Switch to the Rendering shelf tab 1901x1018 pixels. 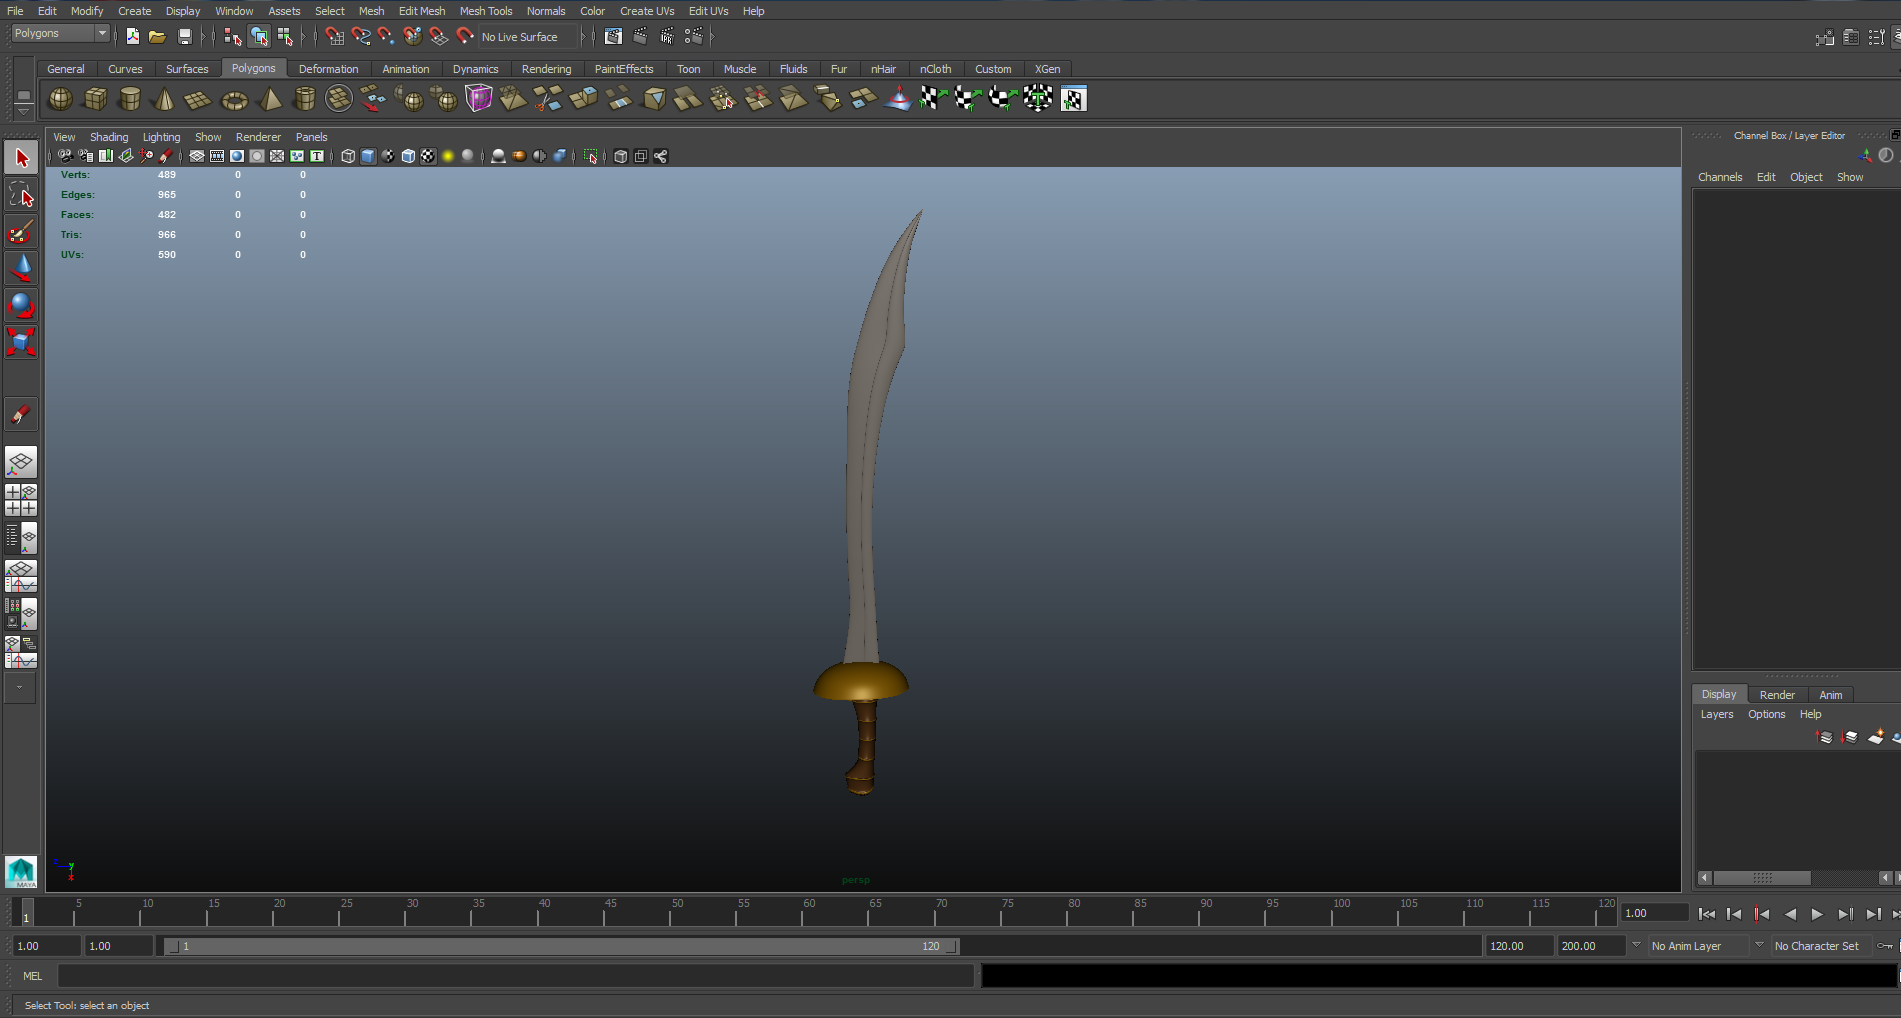[x=546, y=69]
